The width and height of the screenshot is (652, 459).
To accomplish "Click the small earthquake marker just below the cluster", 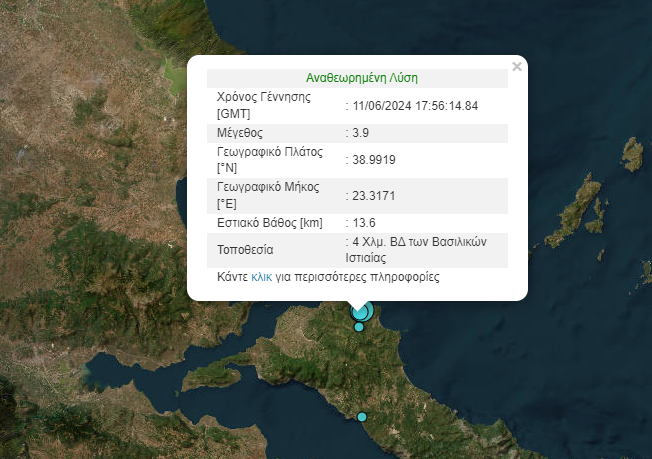I will pyautogui.click(x=359, y=327).
